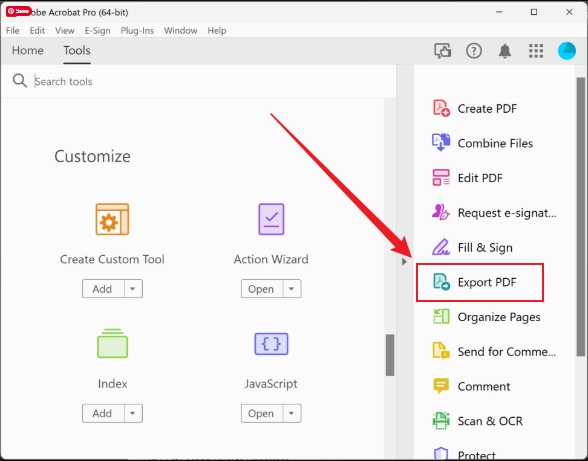Open the E-Sign menu

coord(98,30)
